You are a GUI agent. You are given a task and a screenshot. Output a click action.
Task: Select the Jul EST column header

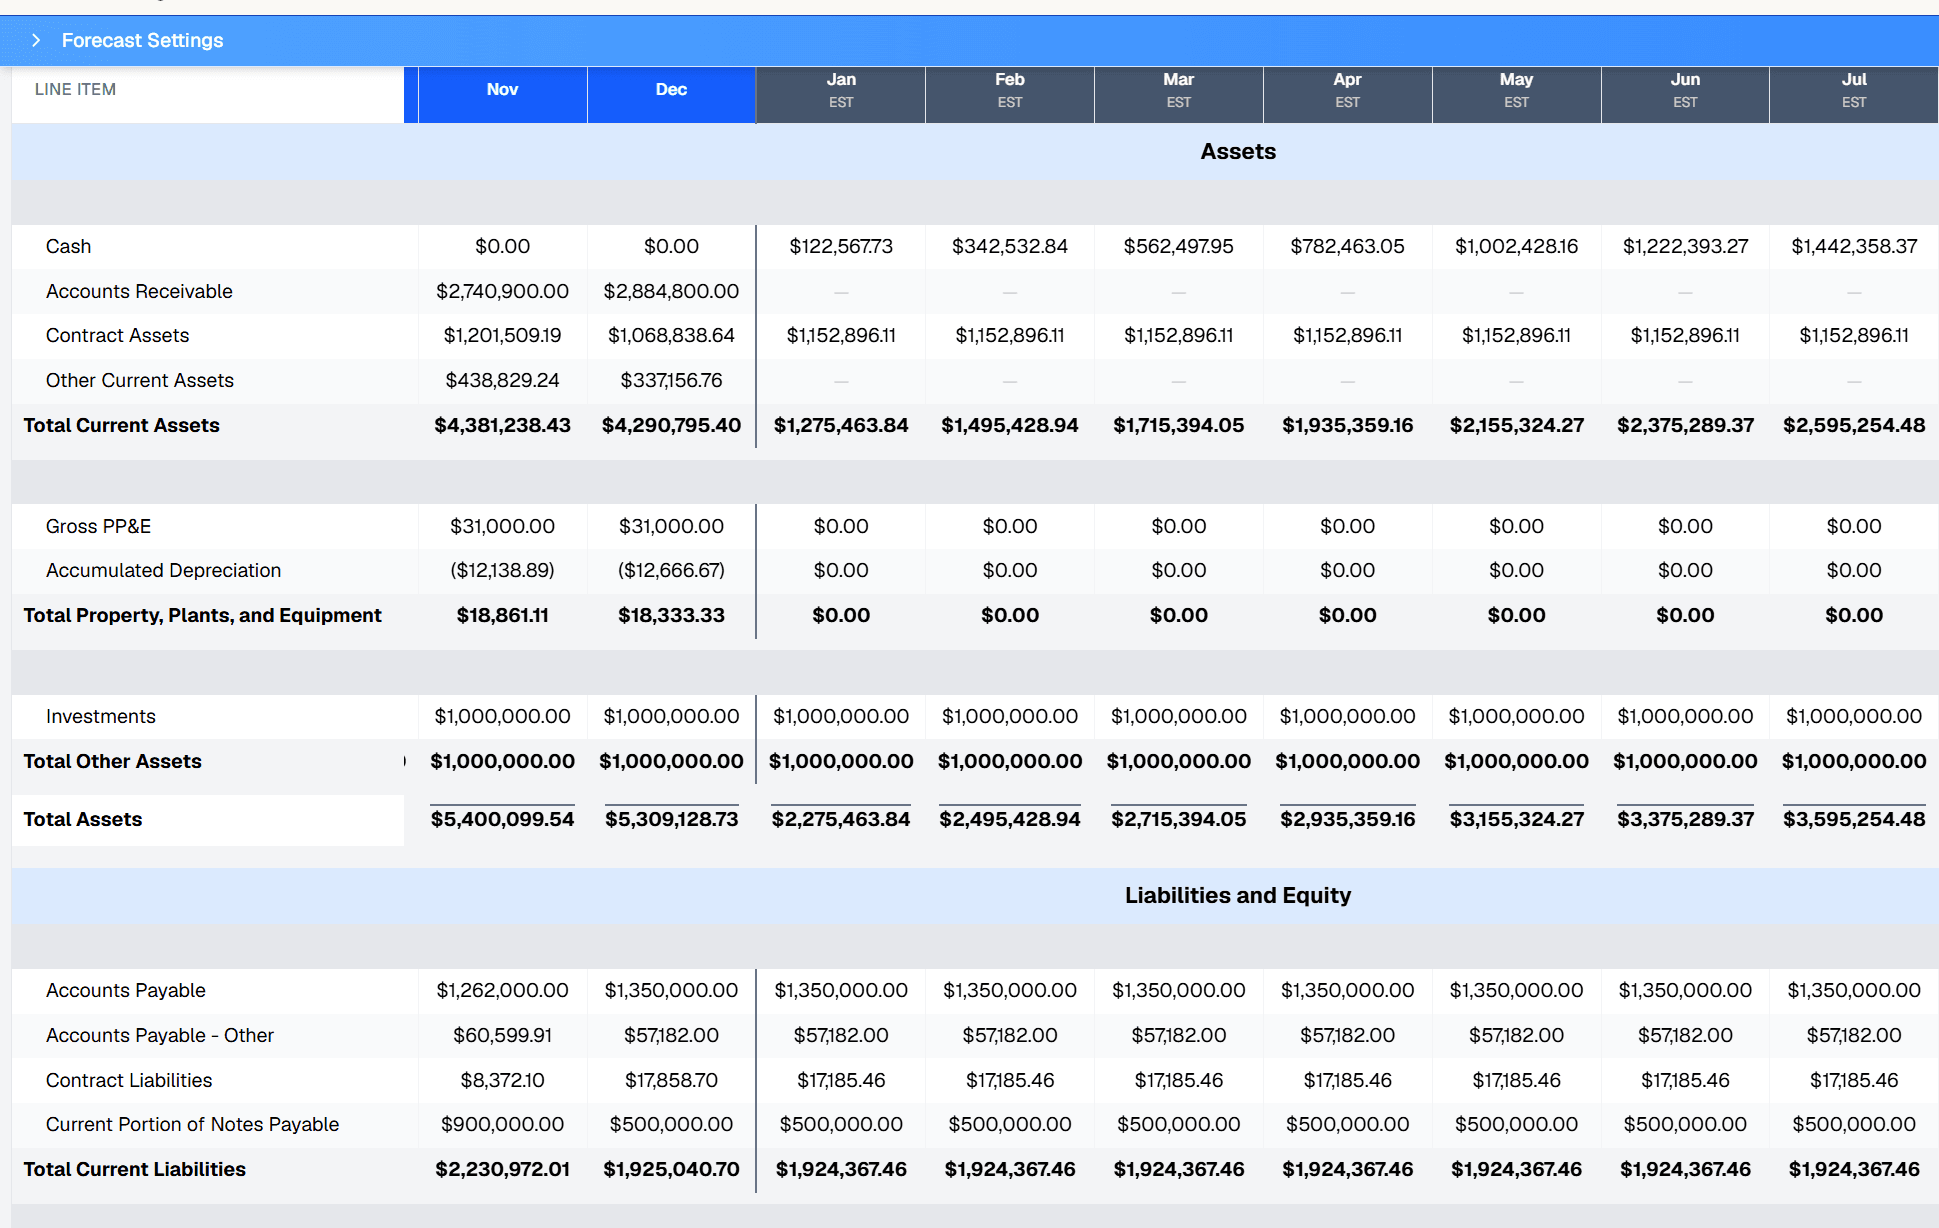click(x=1854, y=94)
